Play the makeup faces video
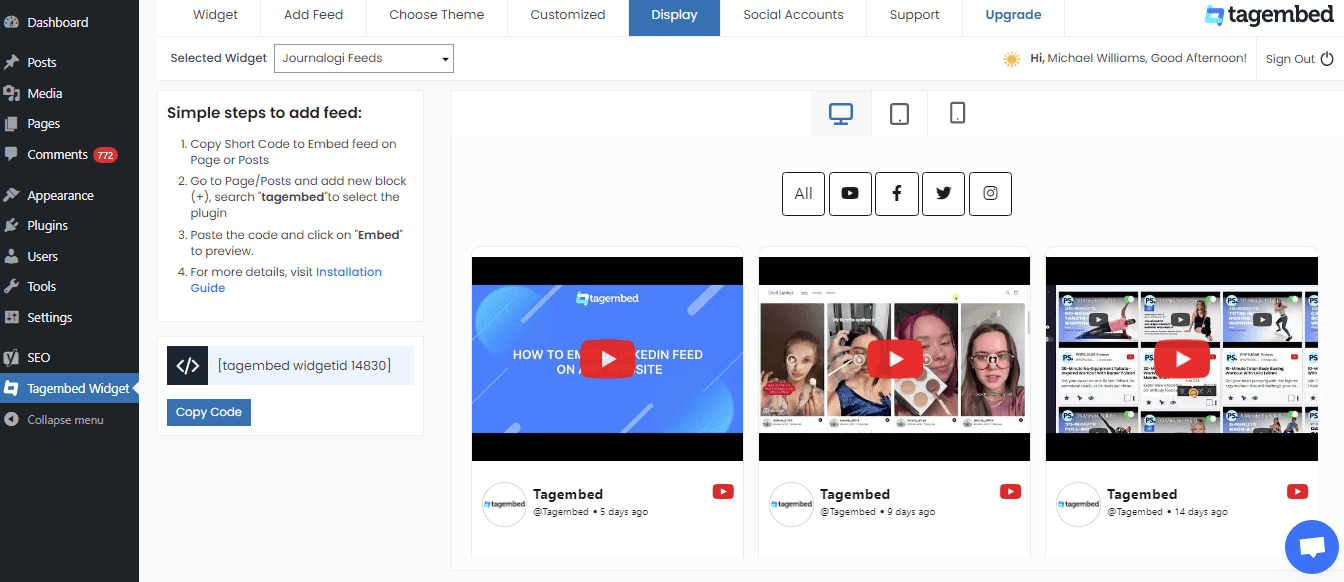This screenshot has height=582, width=1344. [x=895, y=358]
